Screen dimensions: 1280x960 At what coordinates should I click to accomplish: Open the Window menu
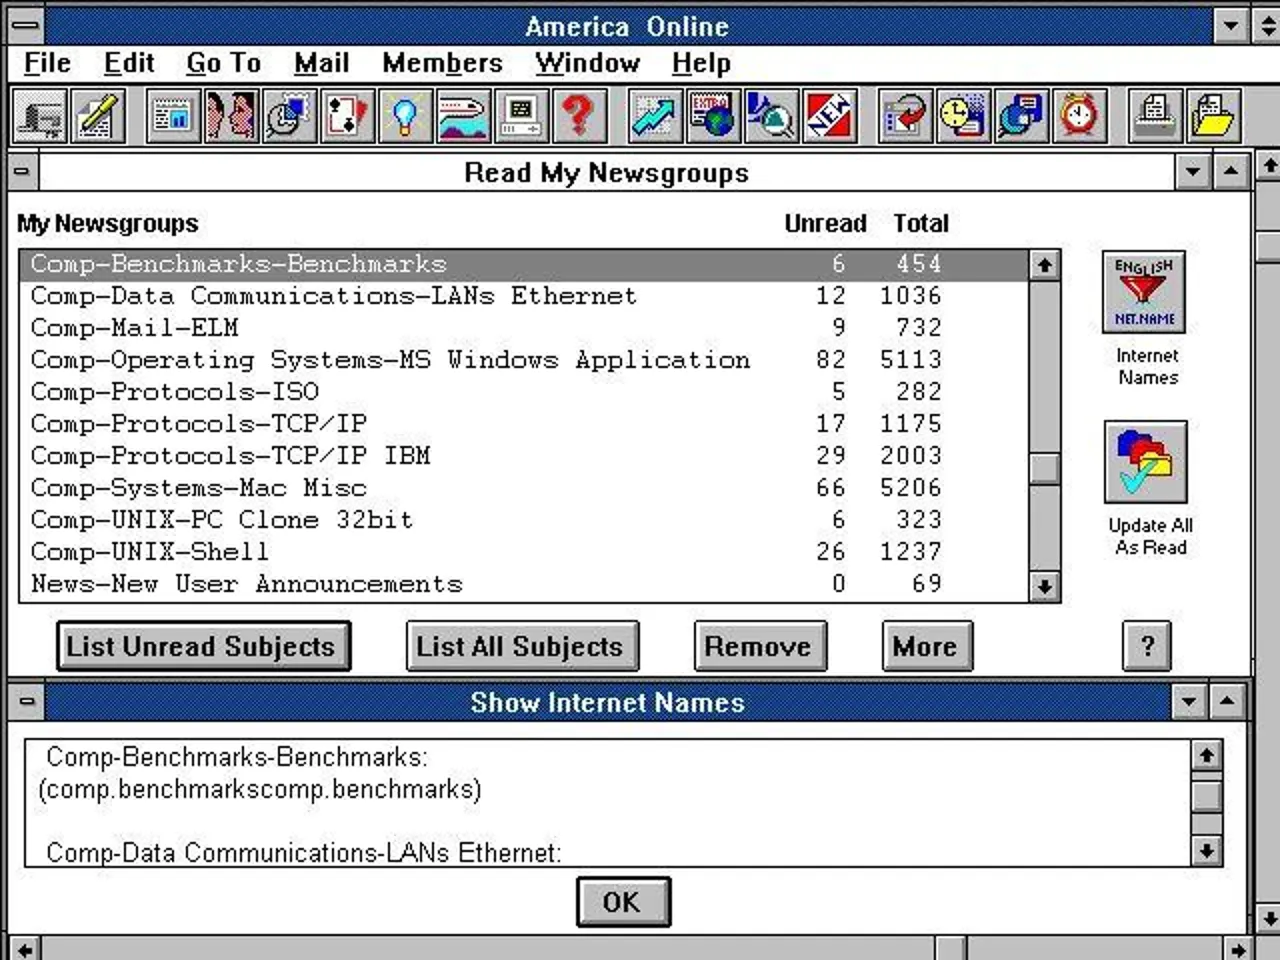[587, 63]
